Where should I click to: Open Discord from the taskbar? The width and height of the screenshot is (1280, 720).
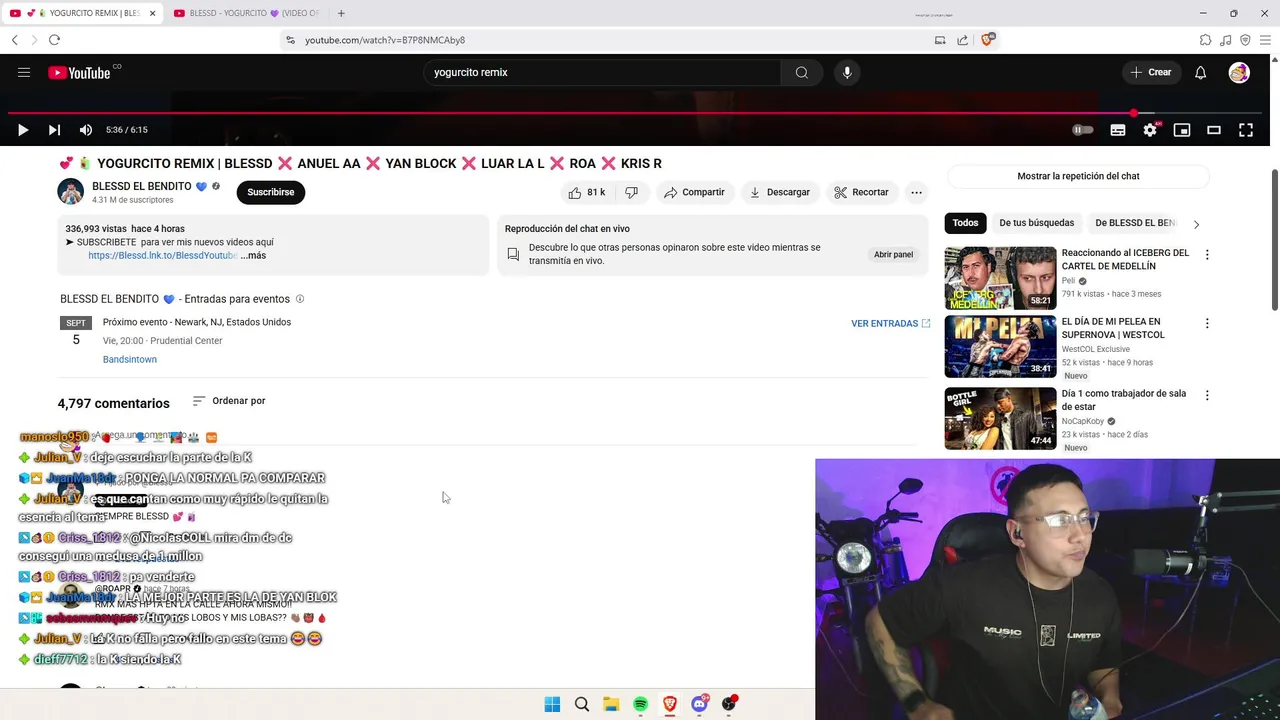click(x=699, y=704)
